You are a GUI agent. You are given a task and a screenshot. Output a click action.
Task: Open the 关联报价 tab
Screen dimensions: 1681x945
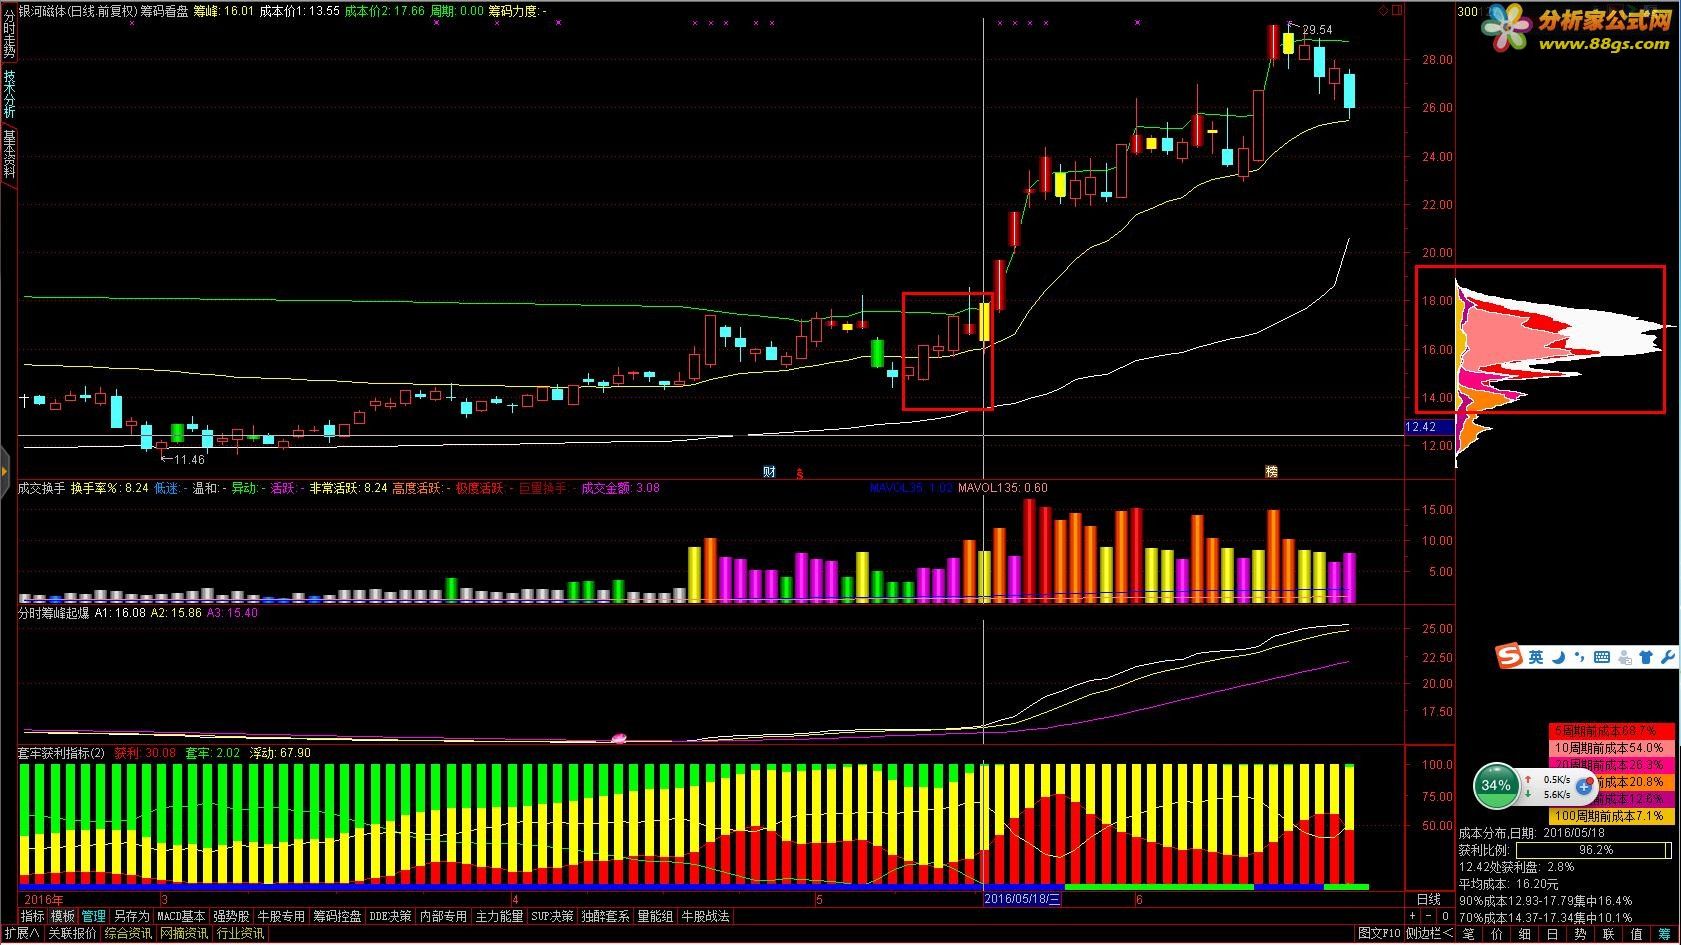coord(72,934)
